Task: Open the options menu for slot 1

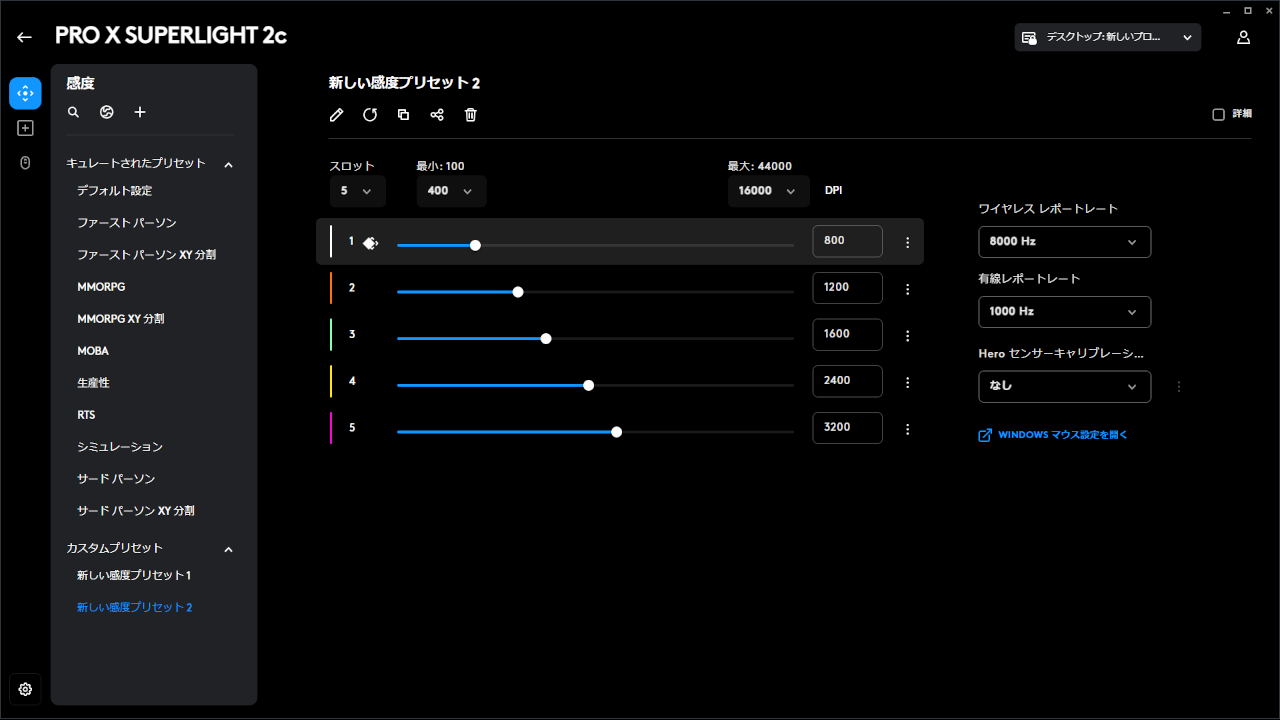Action: [907, 241]
